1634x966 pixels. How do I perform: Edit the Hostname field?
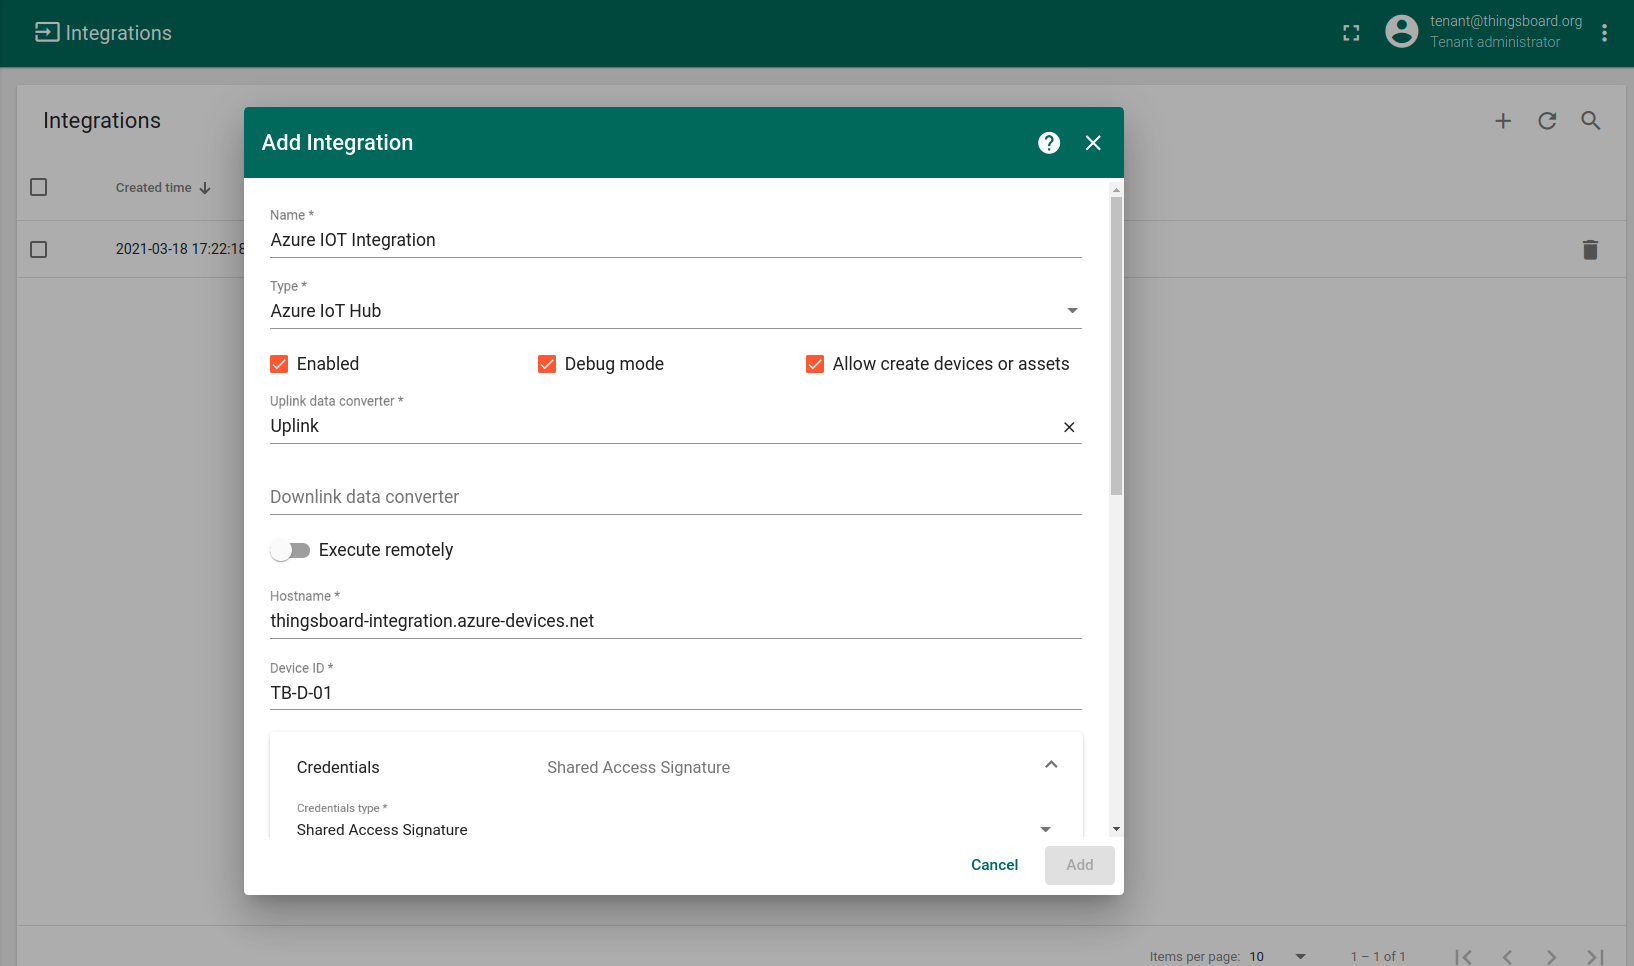(x=676, y=621)
